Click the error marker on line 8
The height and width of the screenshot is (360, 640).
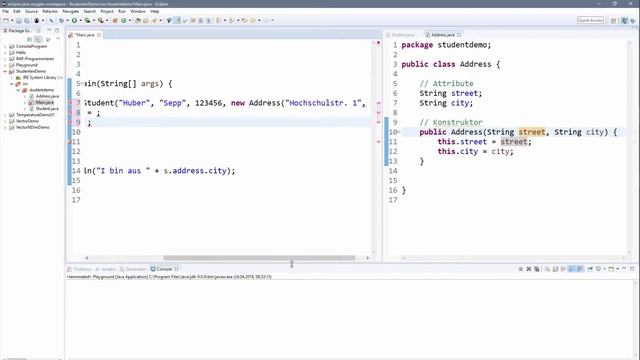pos(69,113)
